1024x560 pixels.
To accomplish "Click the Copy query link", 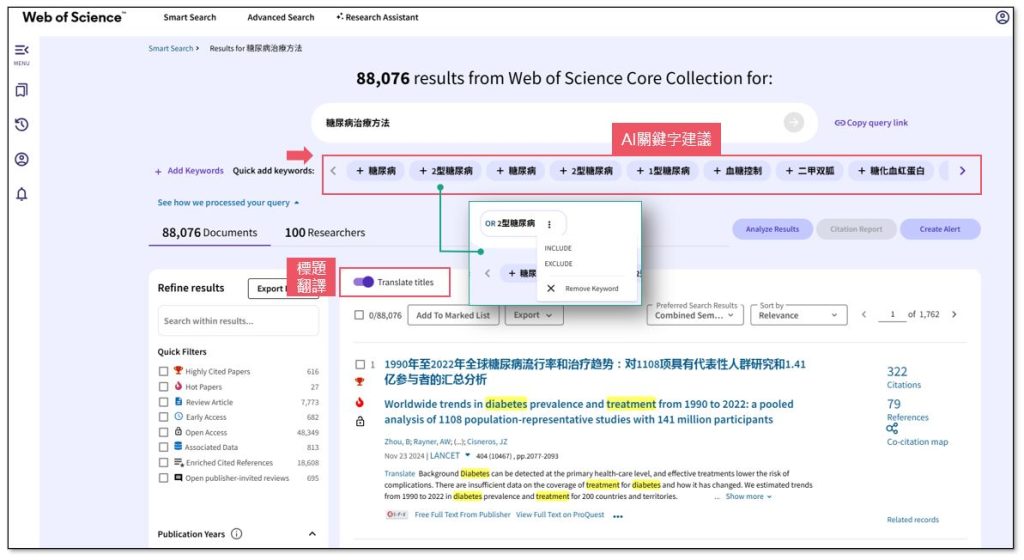I will tap(870, 123).
